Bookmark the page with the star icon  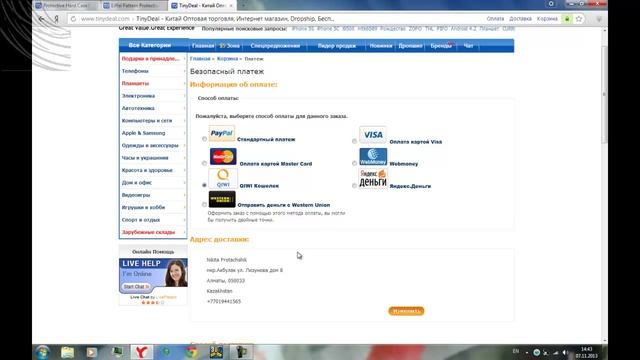(x=579, y=19)
